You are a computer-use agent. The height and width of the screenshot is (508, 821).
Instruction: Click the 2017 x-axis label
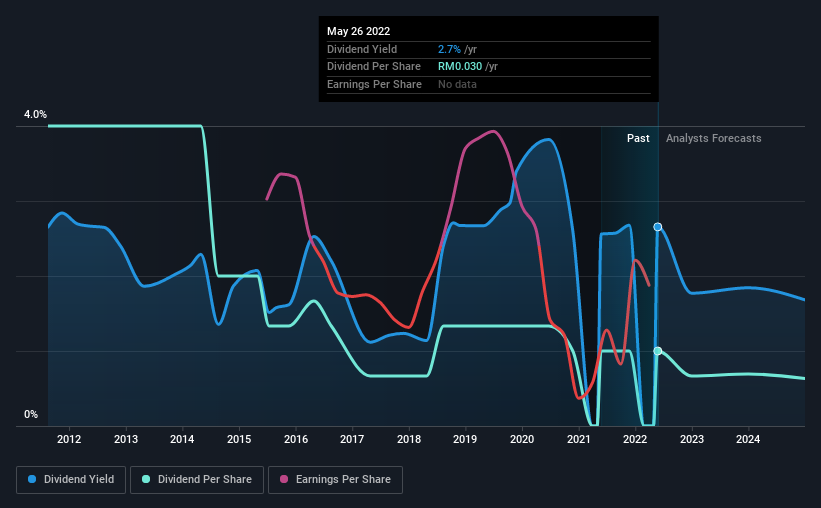[352, 439]
